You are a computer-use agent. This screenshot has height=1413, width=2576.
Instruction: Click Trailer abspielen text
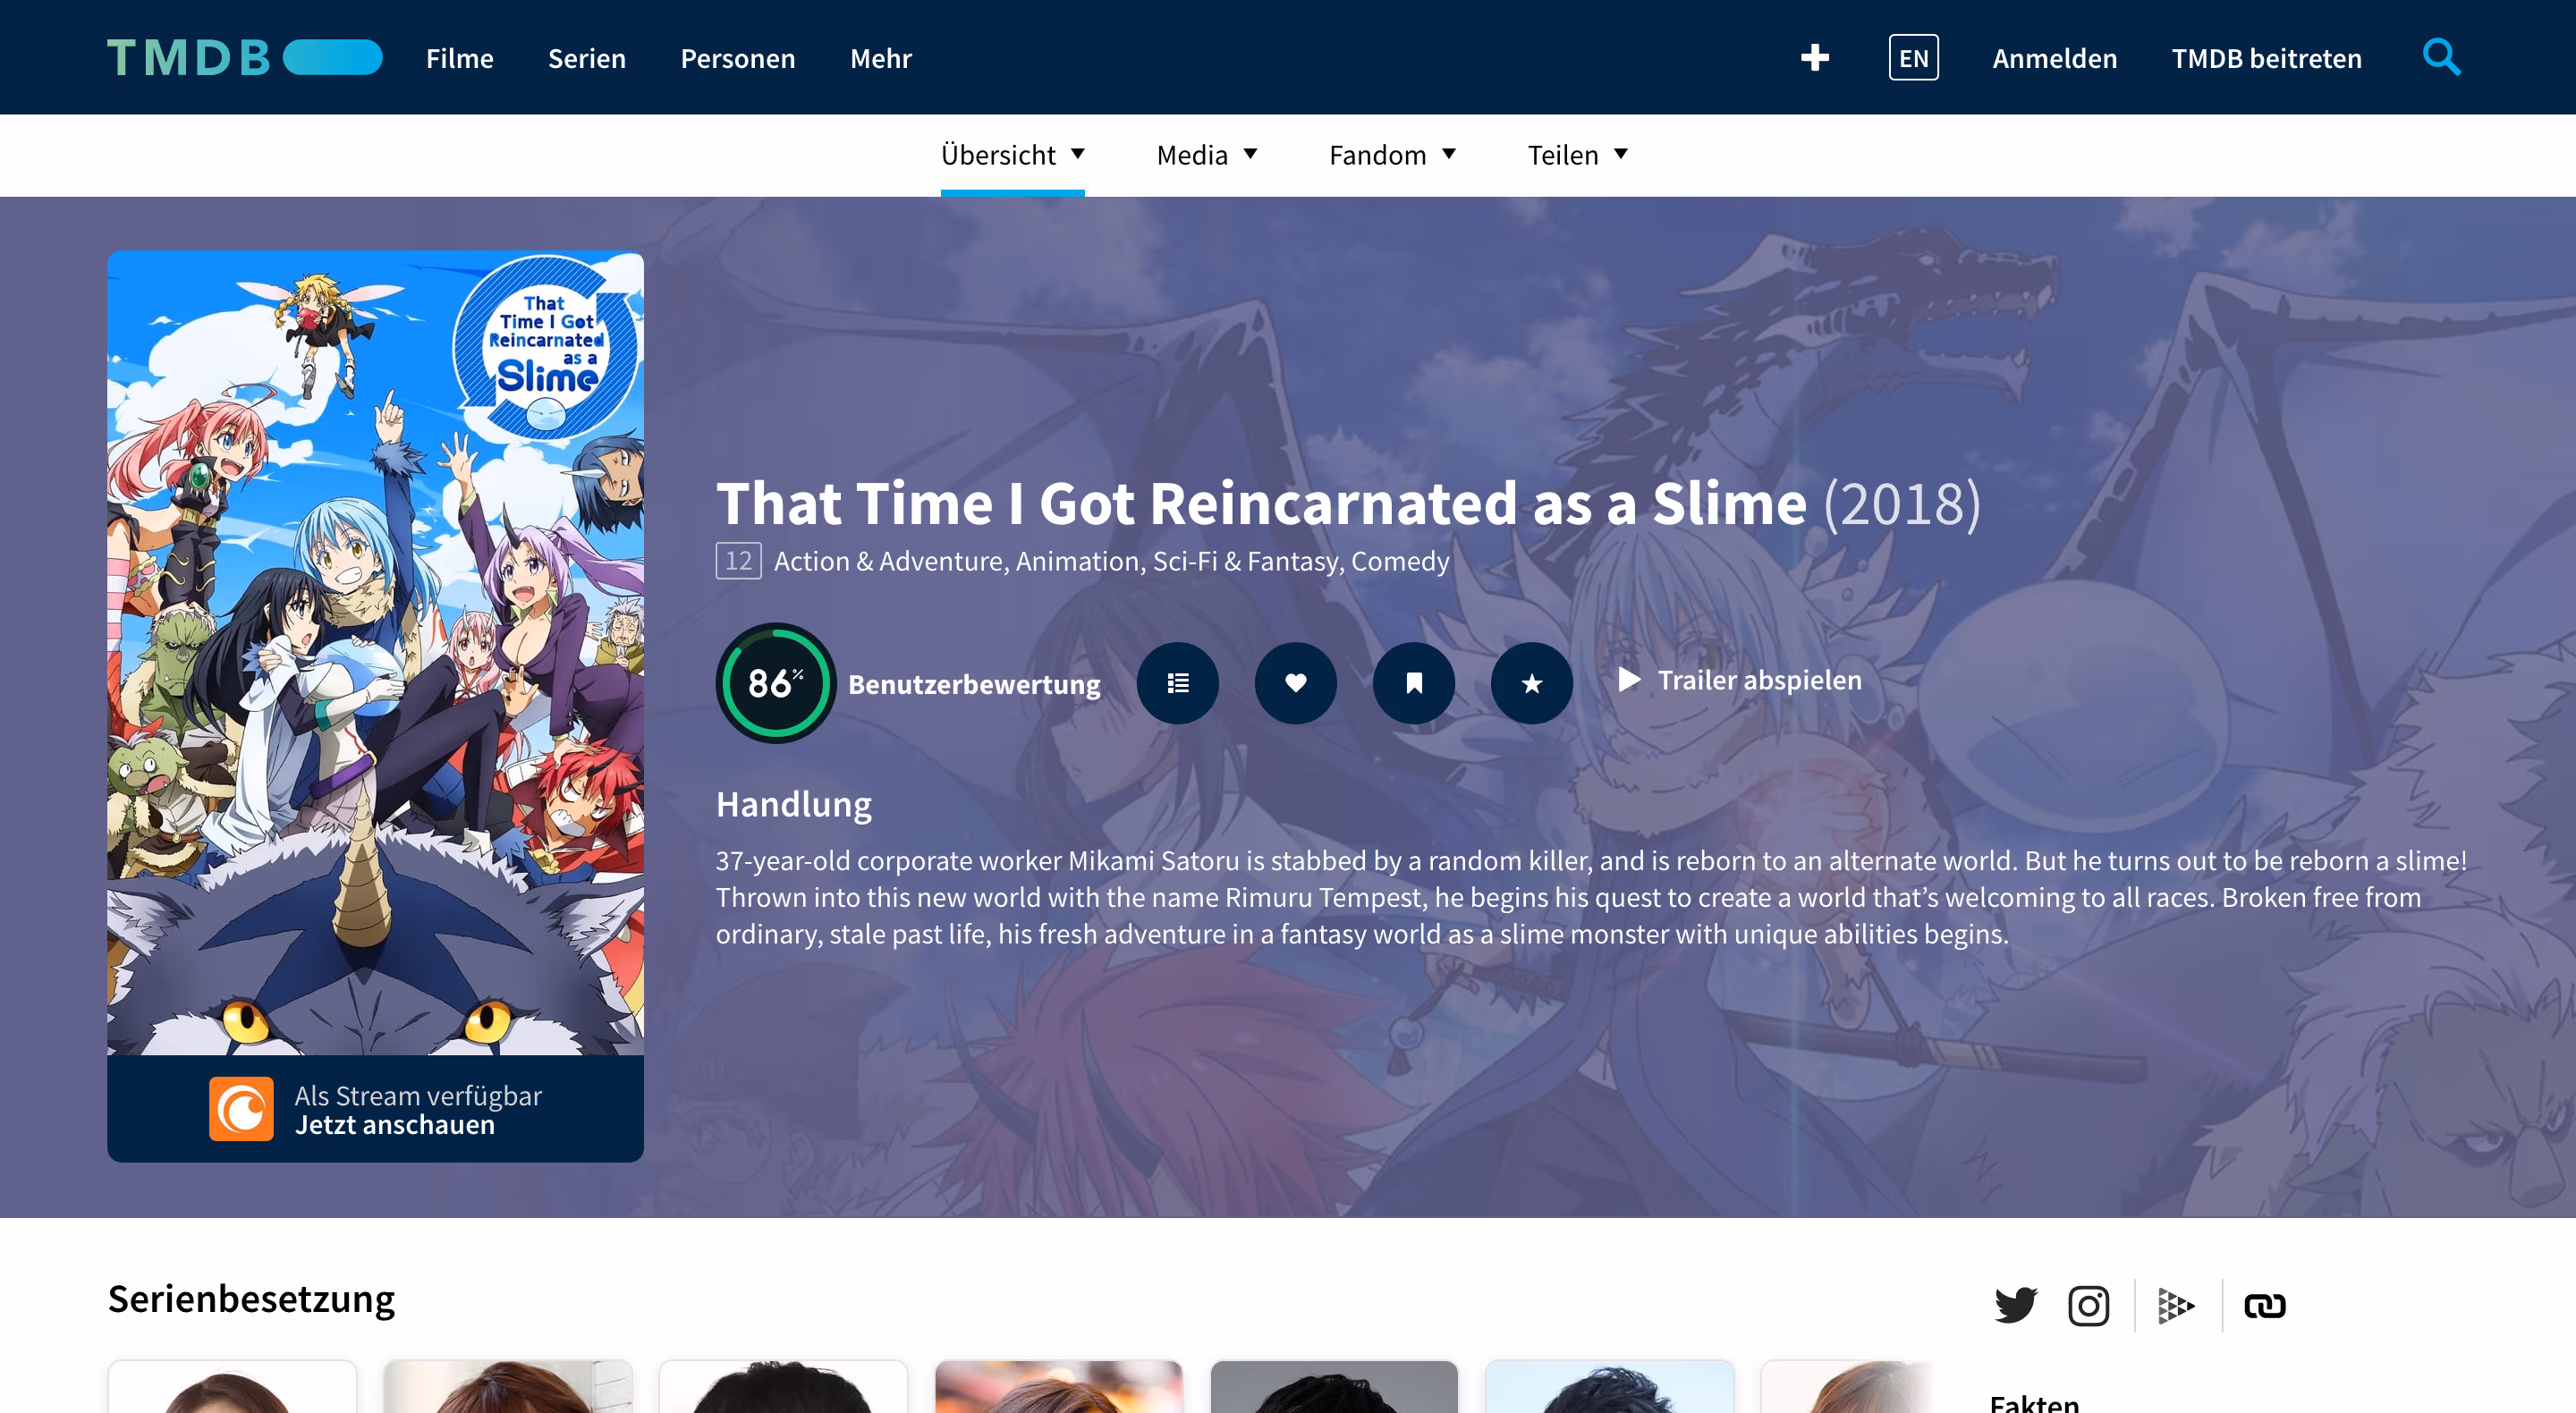tap(1760, 680)
